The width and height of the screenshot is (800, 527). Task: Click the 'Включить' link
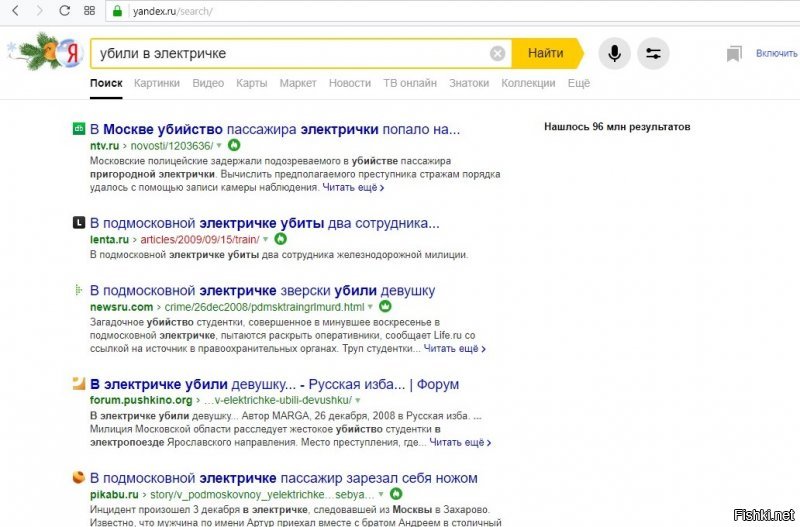[777, 53]
